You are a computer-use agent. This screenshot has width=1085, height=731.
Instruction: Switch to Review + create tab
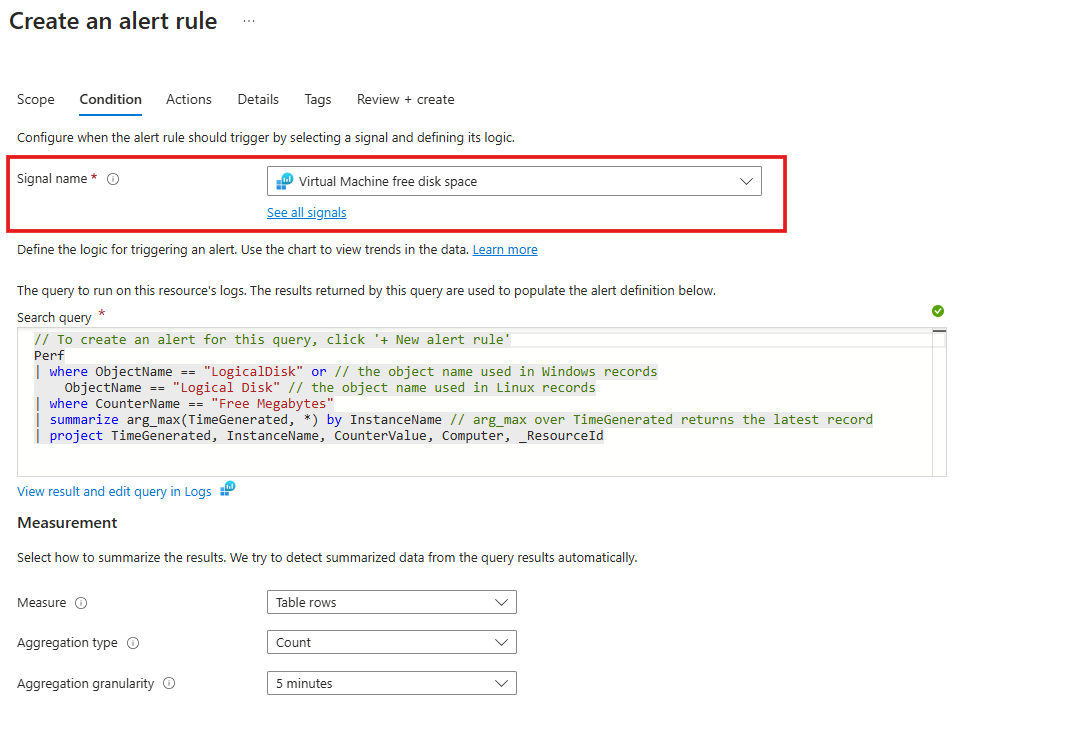[405, 100]
